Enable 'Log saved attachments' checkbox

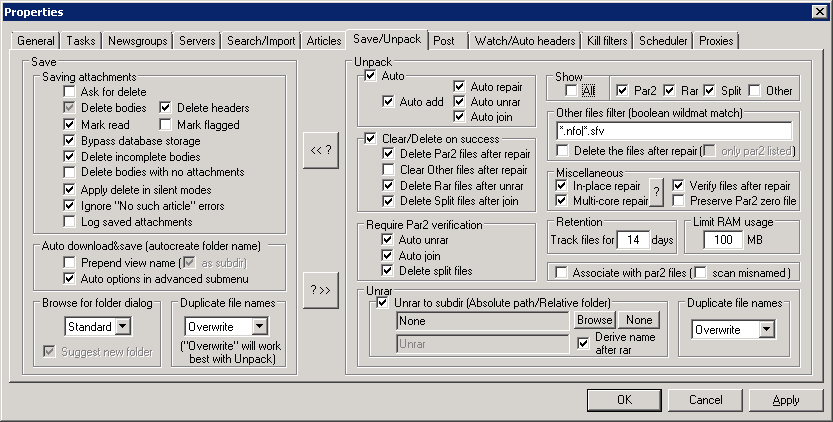click(x=69, y=221)
